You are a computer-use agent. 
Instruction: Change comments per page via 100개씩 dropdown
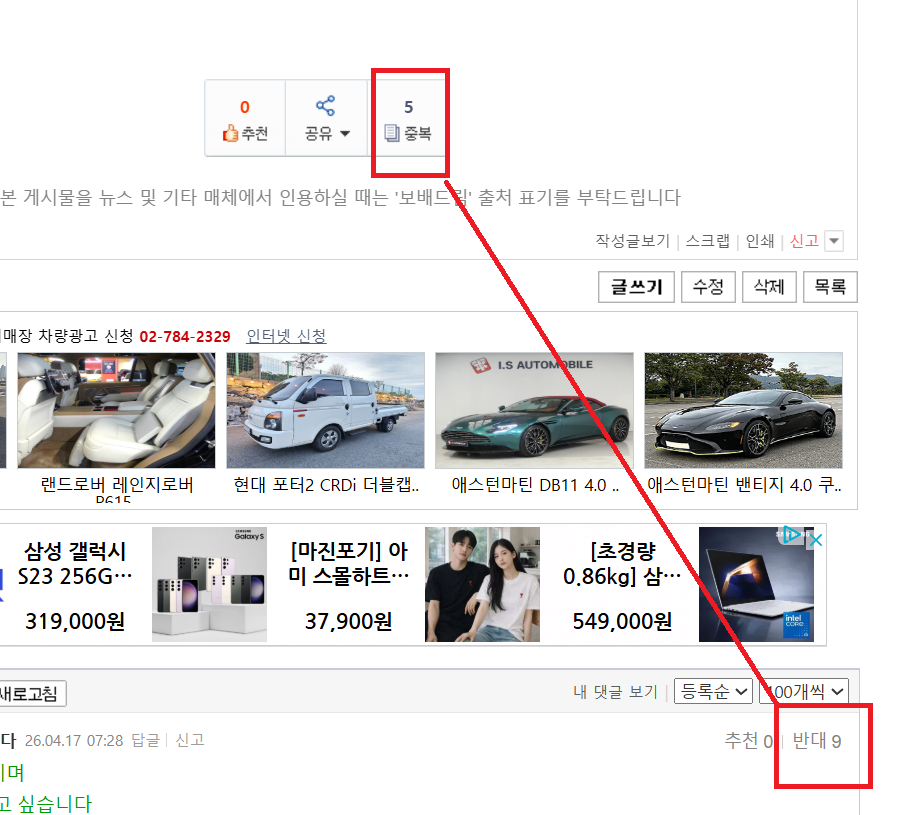tap(804, 691)
